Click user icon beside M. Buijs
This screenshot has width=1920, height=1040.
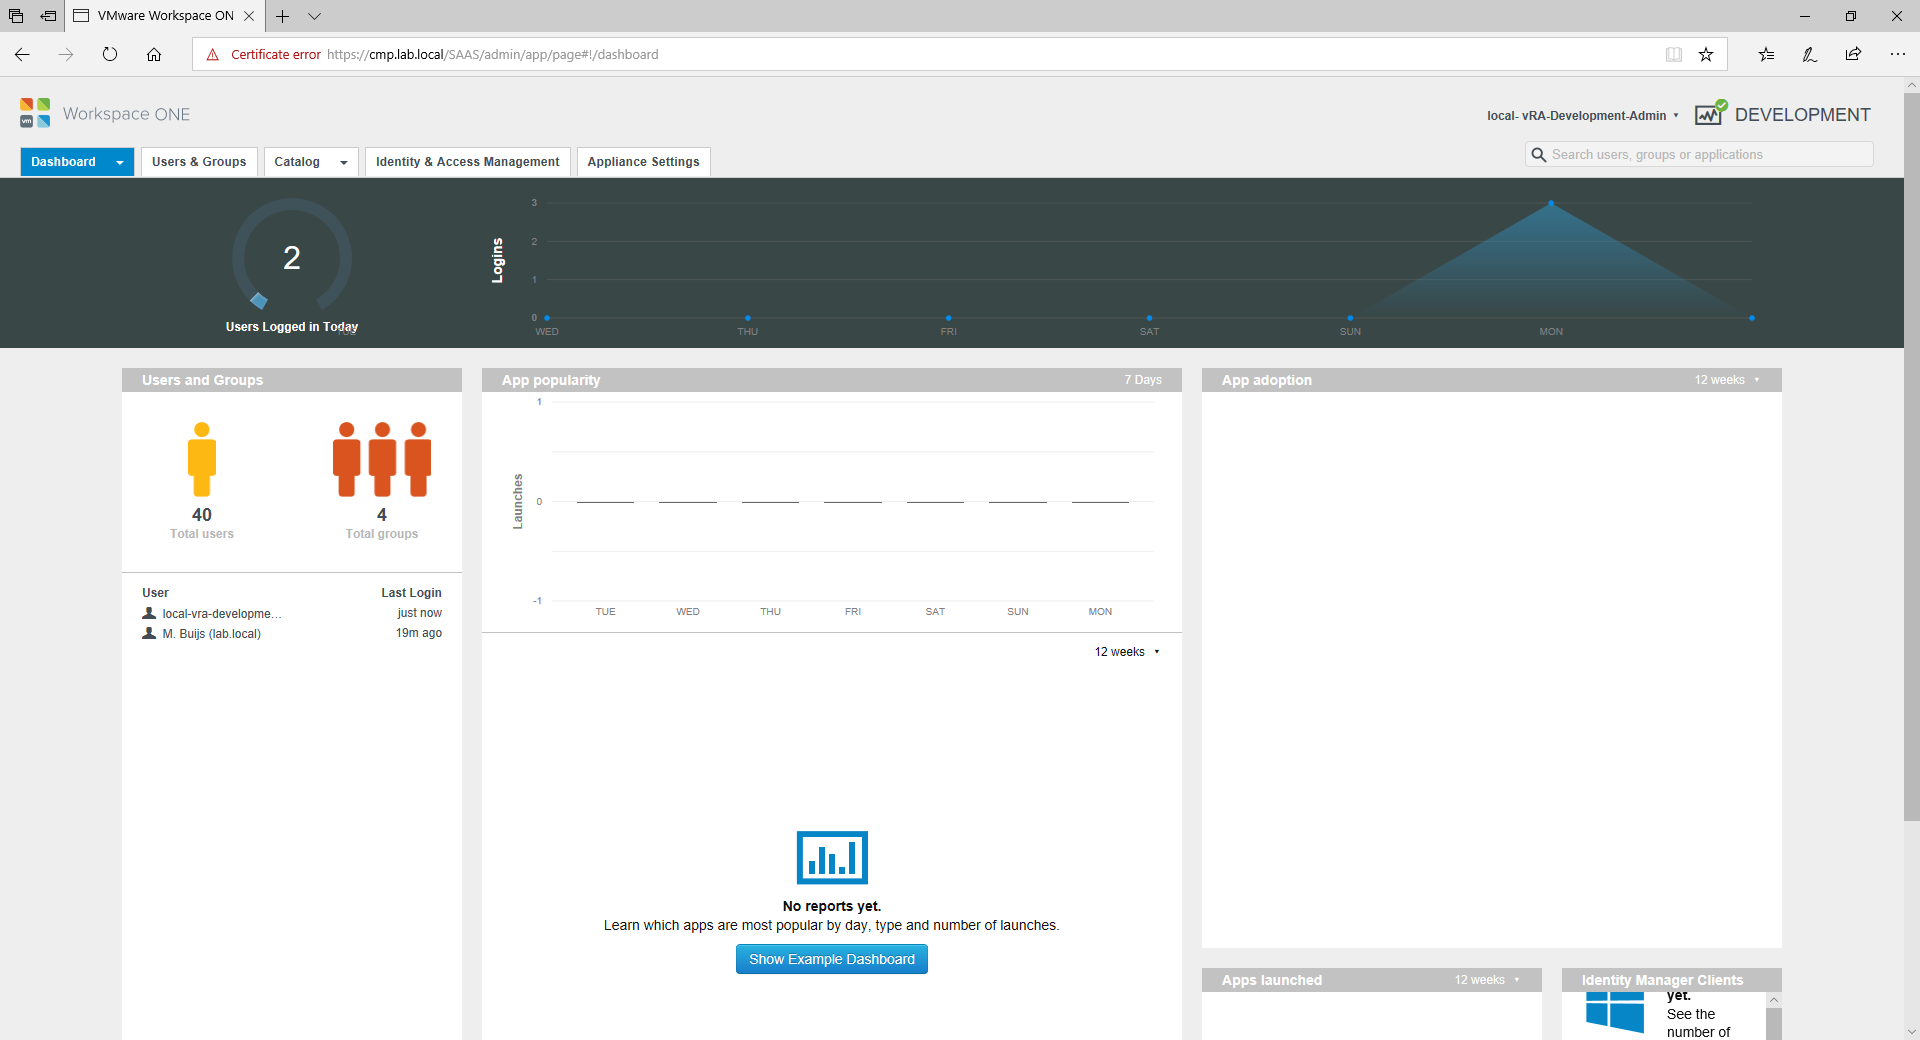click(149, 634)
